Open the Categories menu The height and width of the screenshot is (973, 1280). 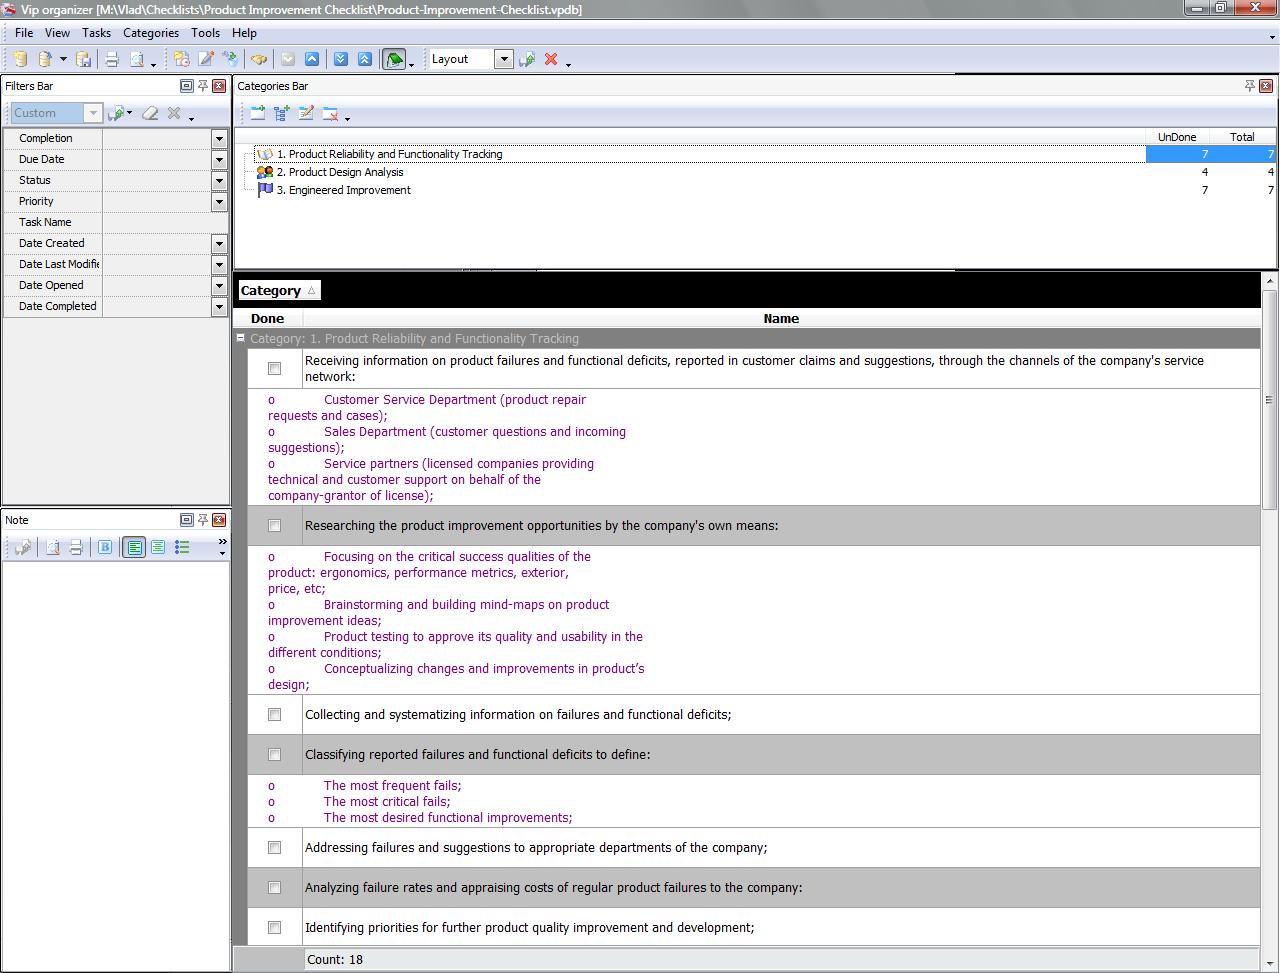pyautogui.click(x=150, y=33)
